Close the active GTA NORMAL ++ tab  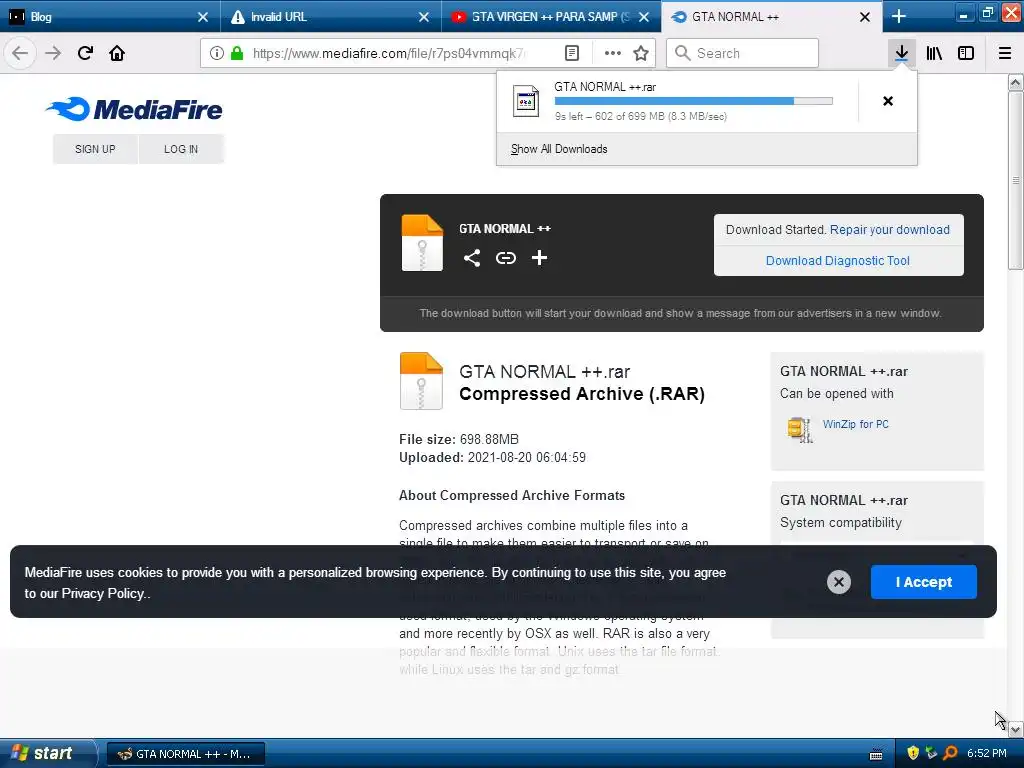coord(865,17)
